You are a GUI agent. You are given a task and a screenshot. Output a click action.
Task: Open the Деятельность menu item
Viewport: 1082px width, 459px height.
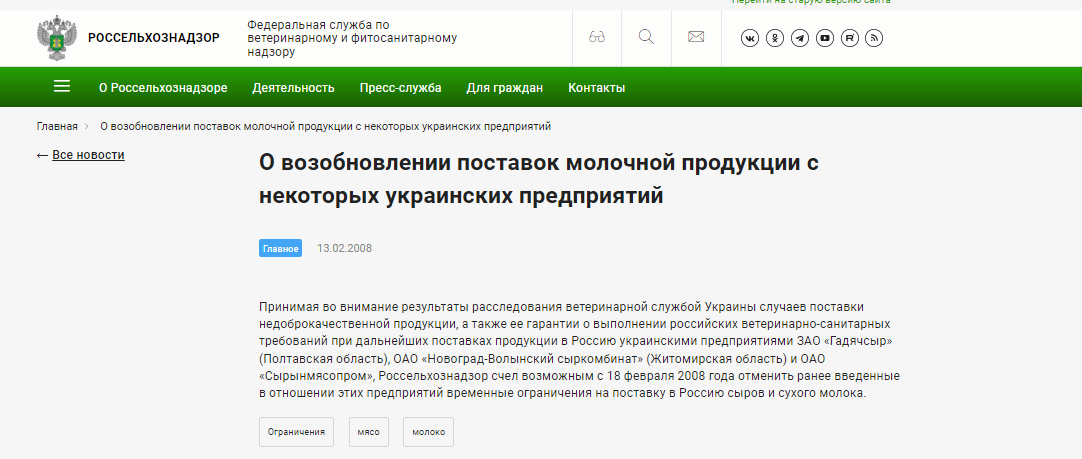click(x=293, y=88)
